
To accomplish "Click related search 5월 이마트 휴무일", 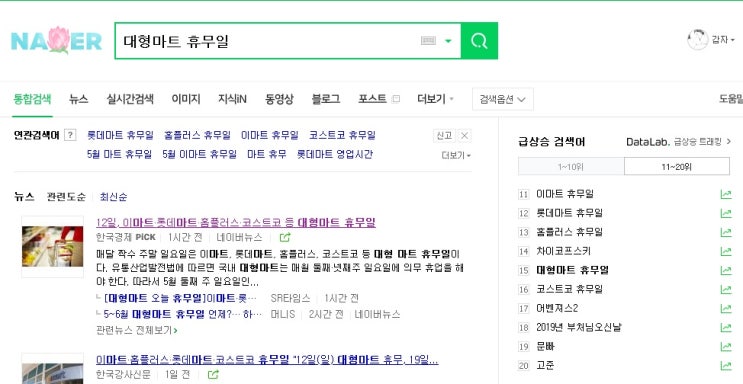I will [199, 154].
